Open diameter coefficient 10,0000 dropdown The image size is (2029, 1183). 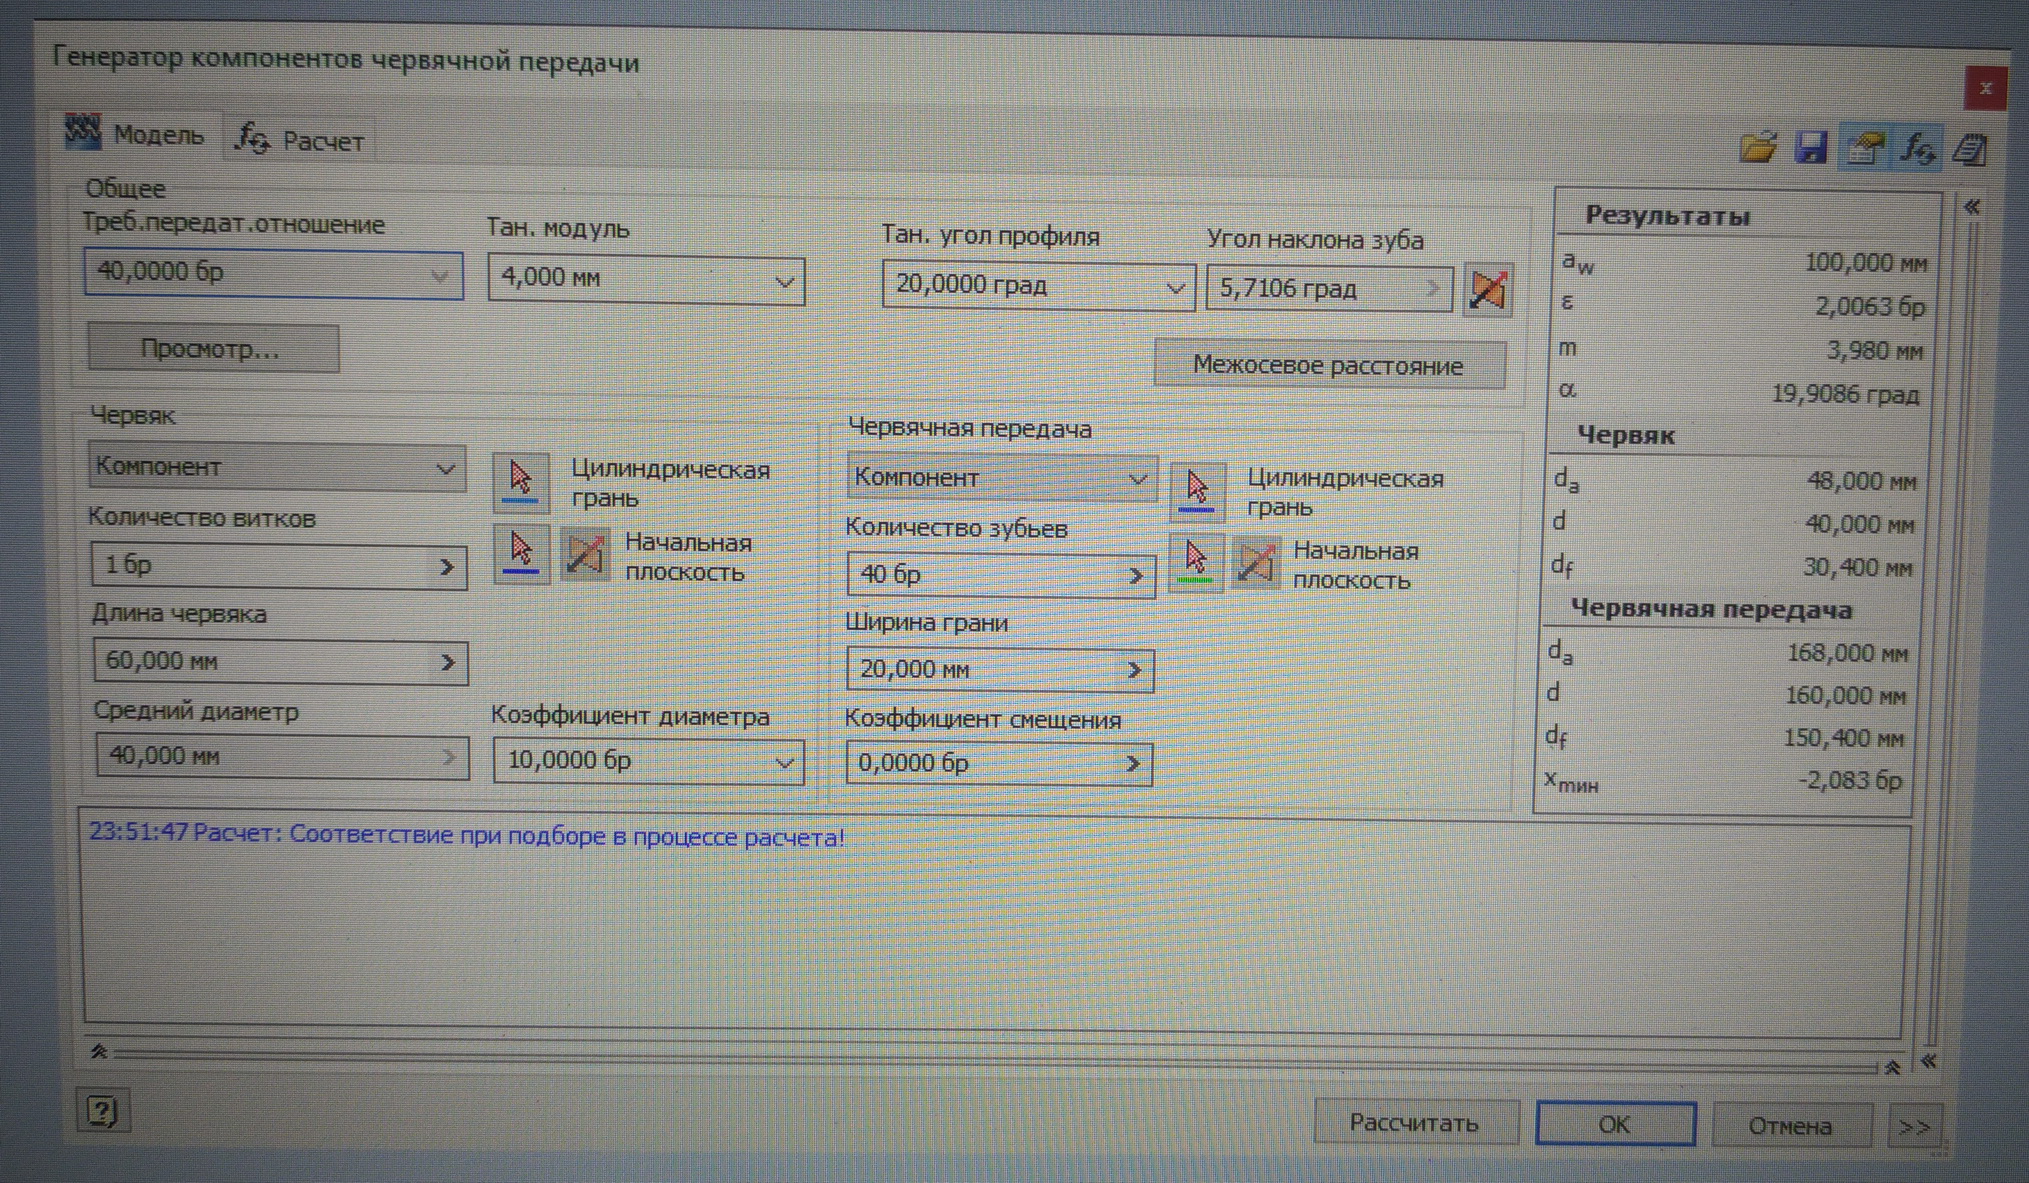[x=784, y=763]
